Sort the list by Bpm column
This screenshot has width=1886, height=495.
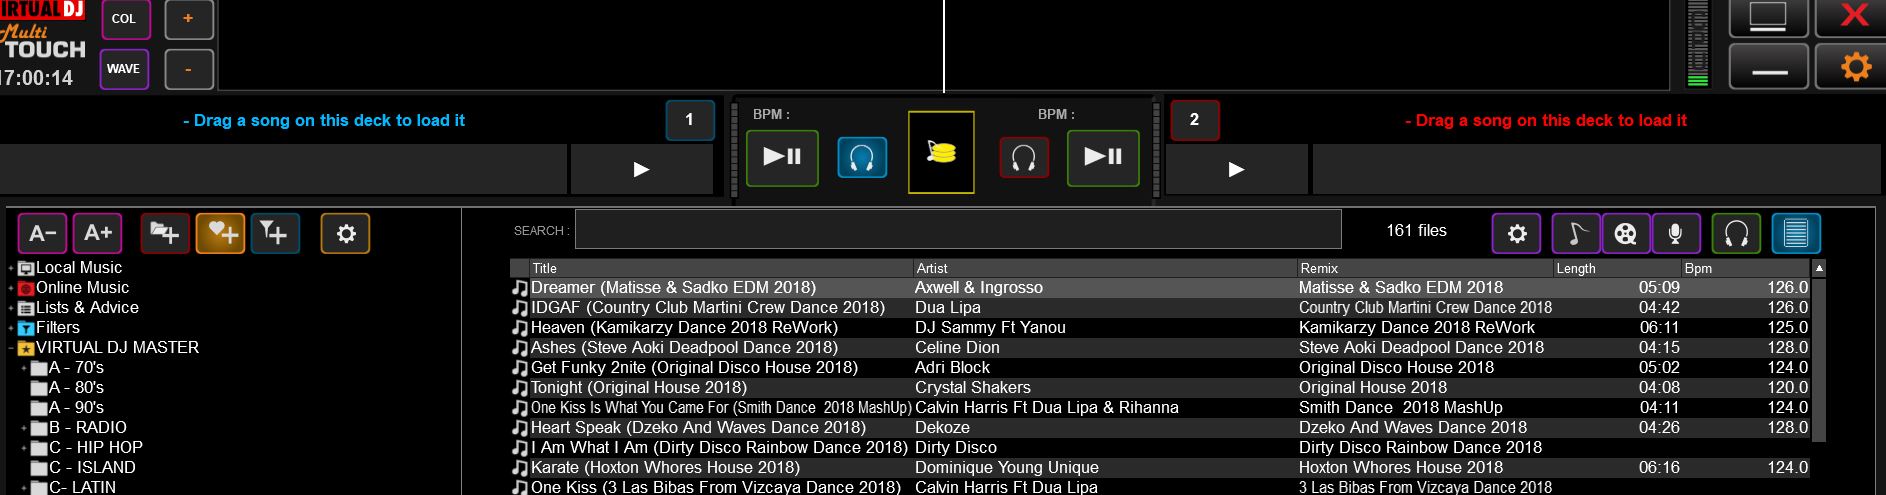[1746, 268]
